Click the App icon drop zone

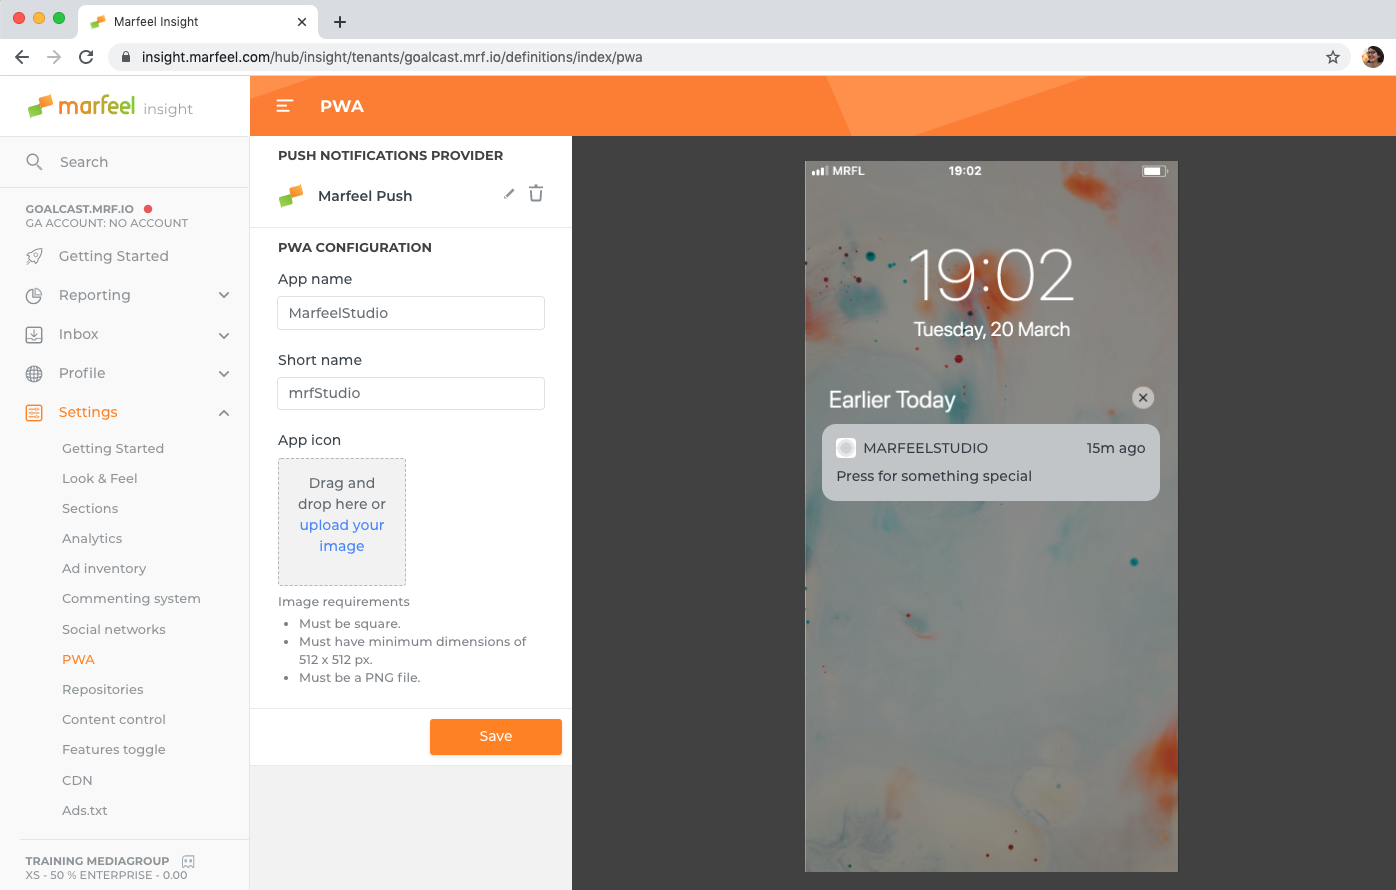pyautogui.click(x=342, y=522)
